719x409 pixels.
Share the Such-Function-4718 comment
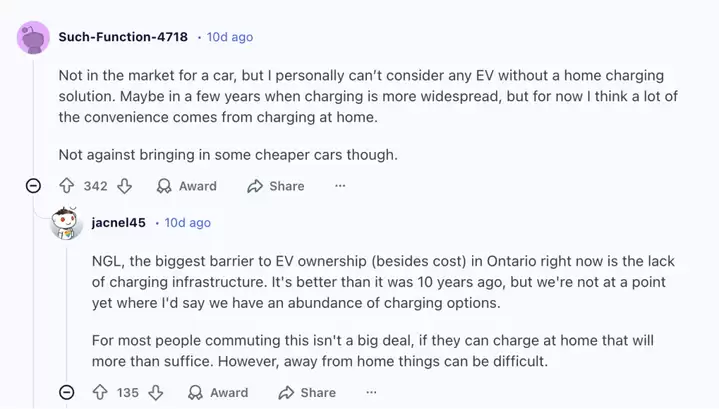click(x=275, y=186)
